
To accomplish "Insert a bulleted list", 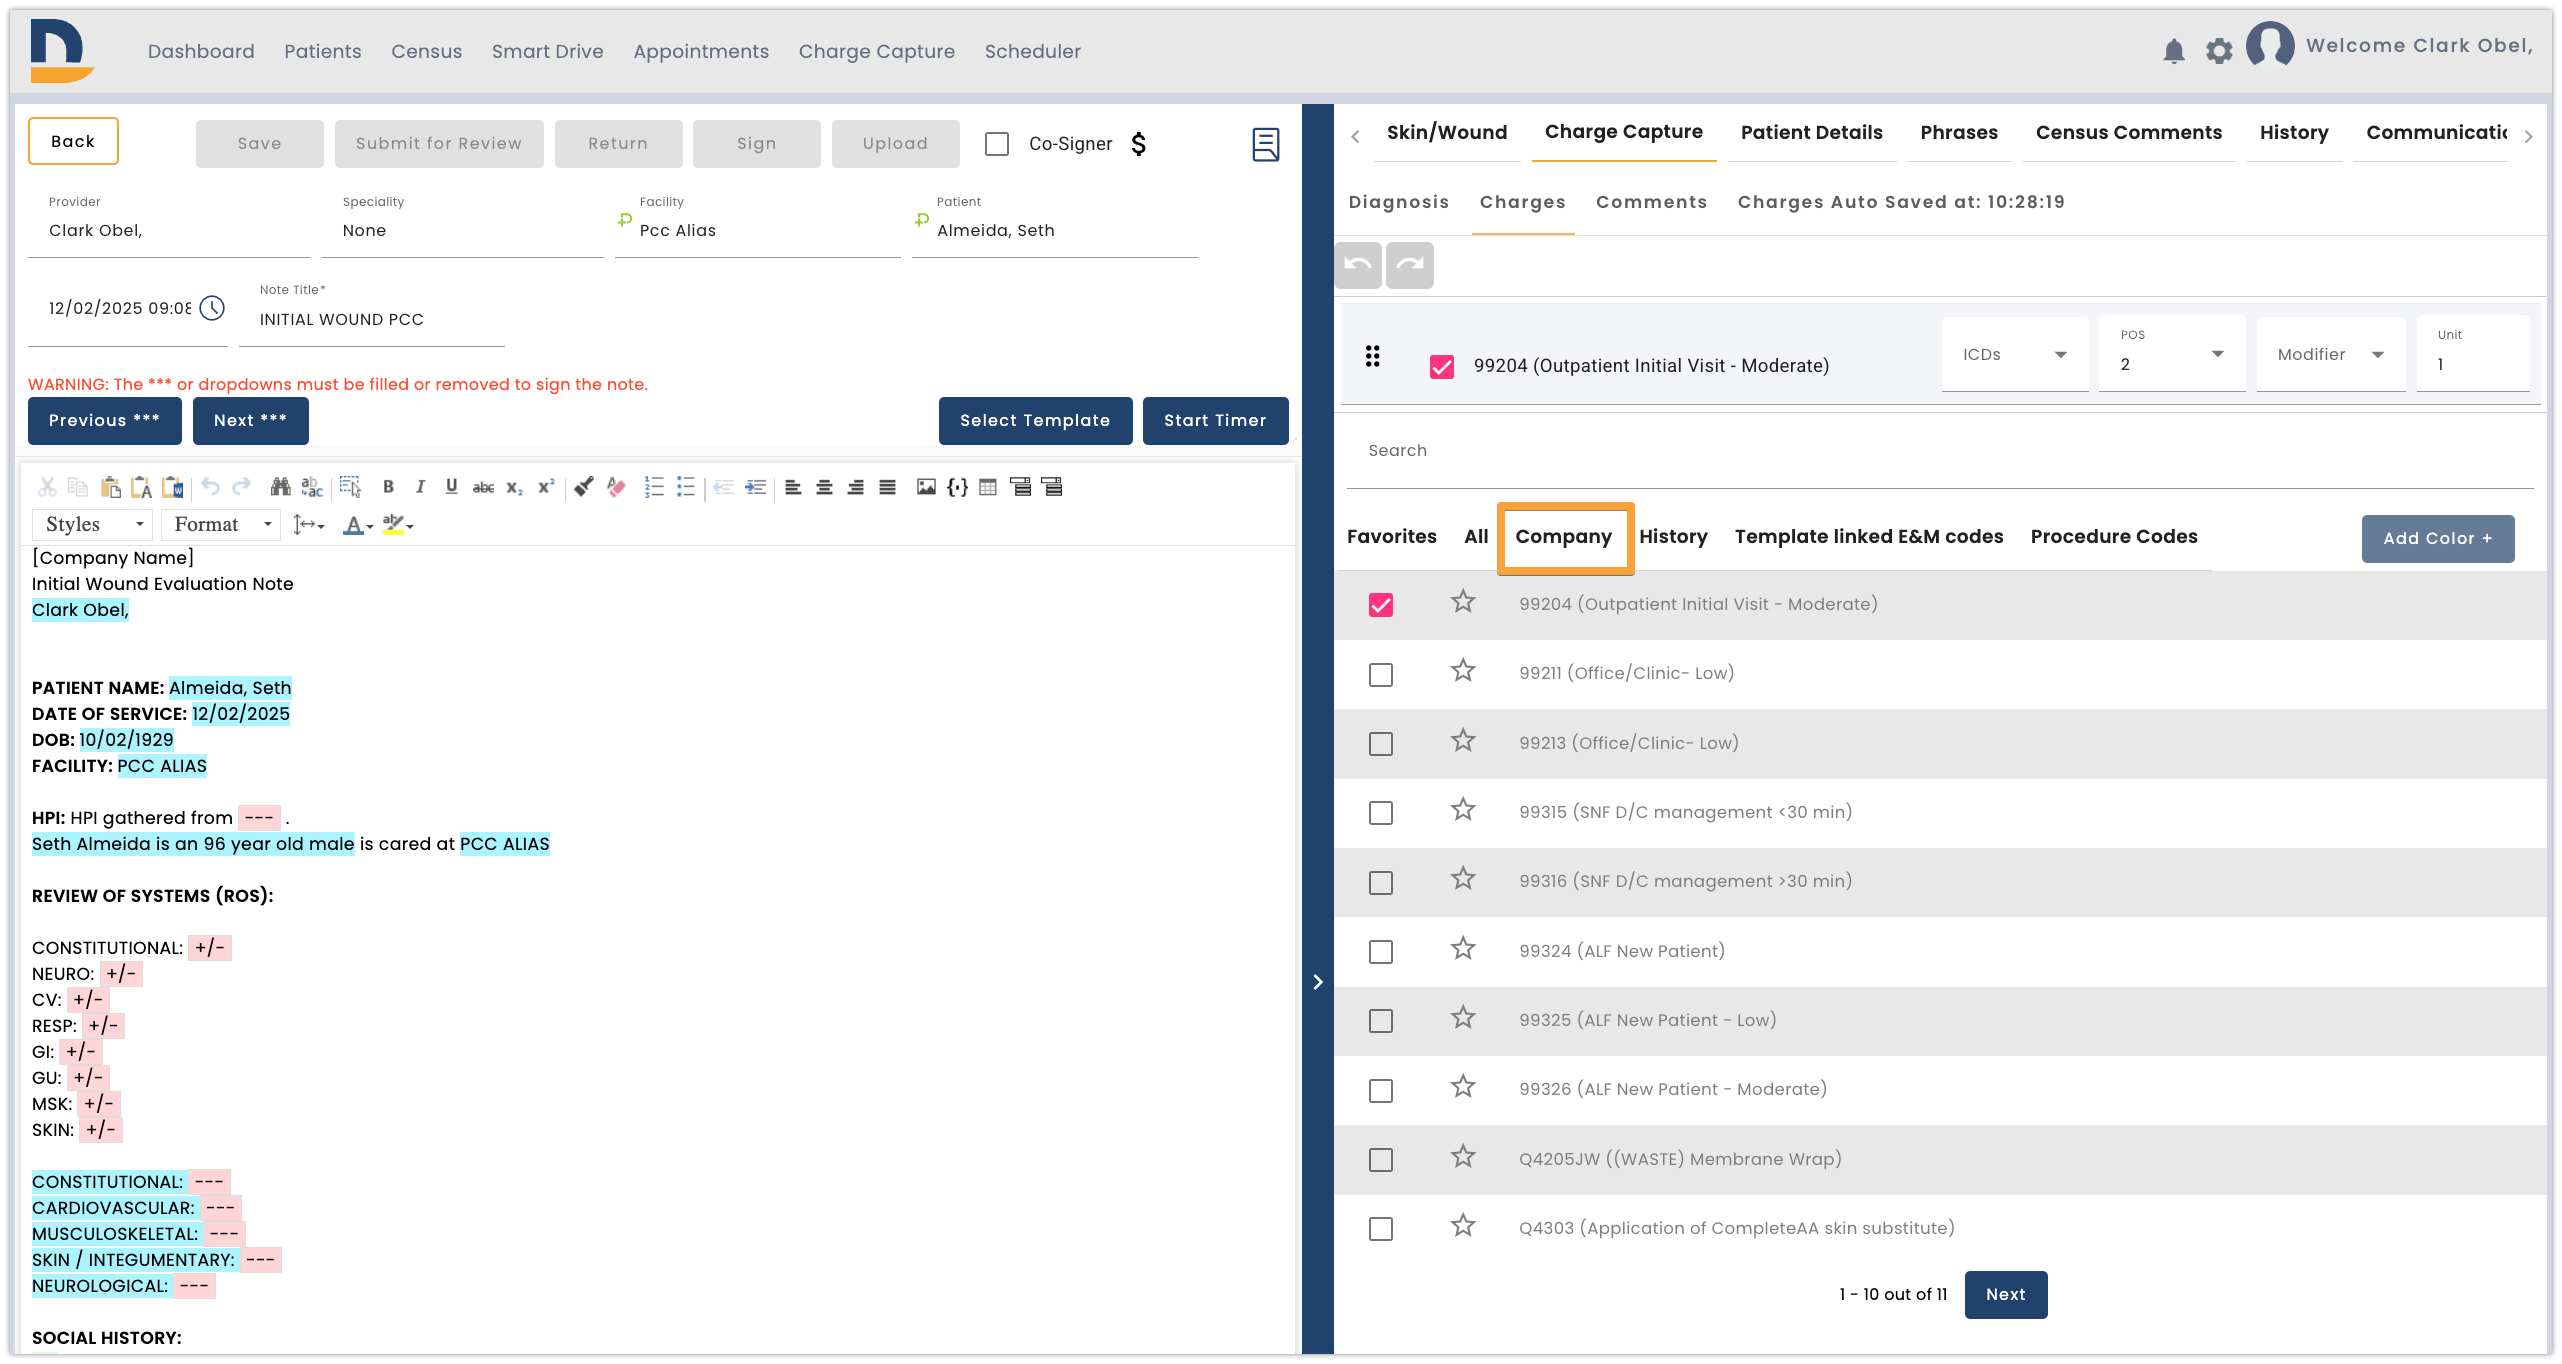I will pyautogui.click(x=686, y=487).
